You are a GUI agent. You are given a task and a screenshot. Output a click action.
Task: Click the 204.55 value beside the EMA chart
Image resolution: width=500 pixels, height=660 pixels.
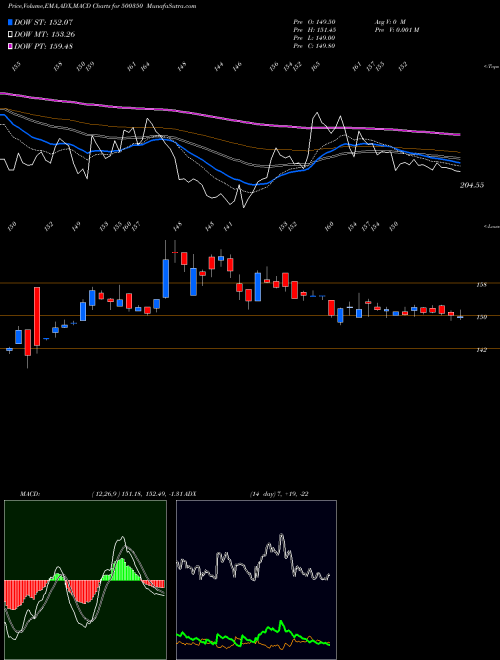tap(472, 185)
